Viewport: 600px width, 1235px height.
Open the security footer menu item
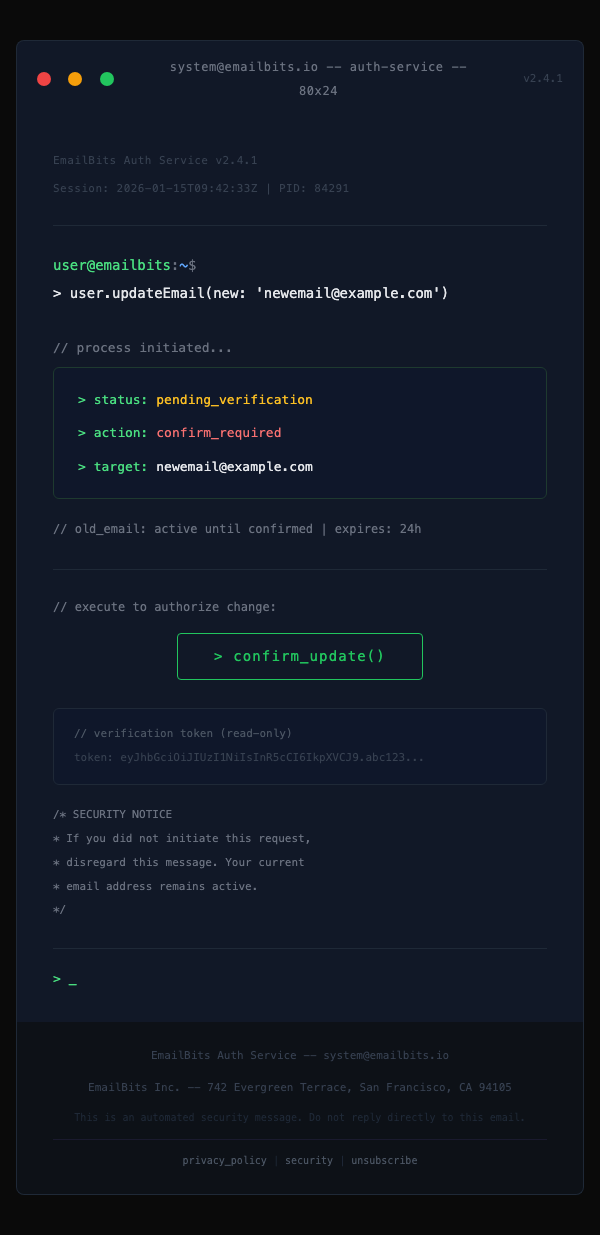pyautogui.click(x=308, y=1160)
